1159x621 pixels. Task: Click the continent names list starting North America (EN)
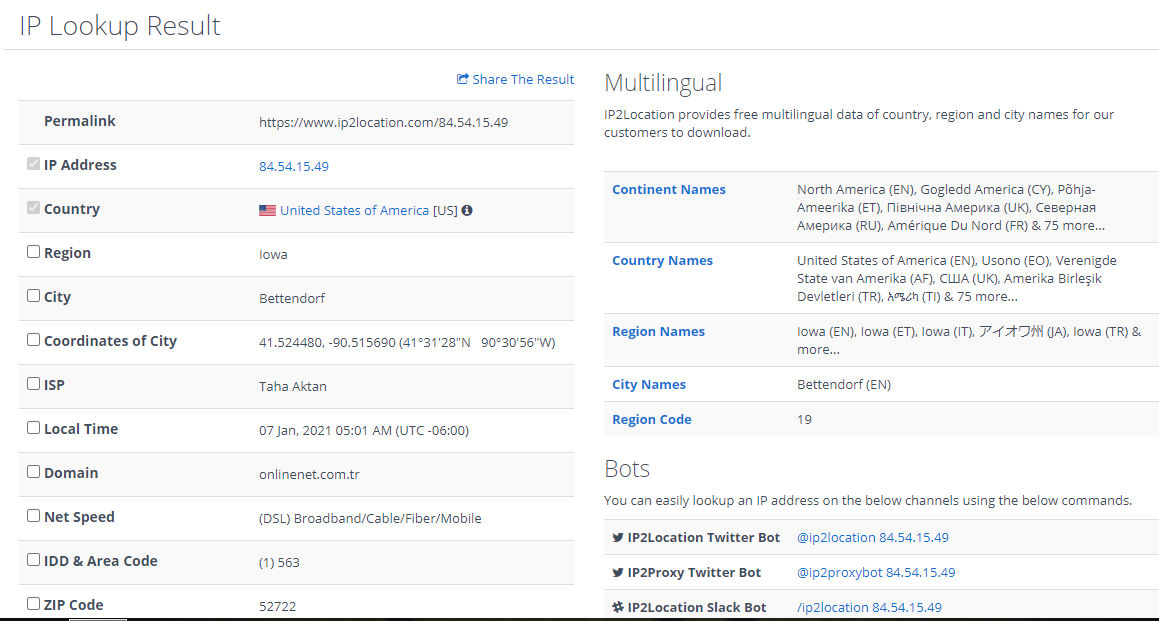951,207
